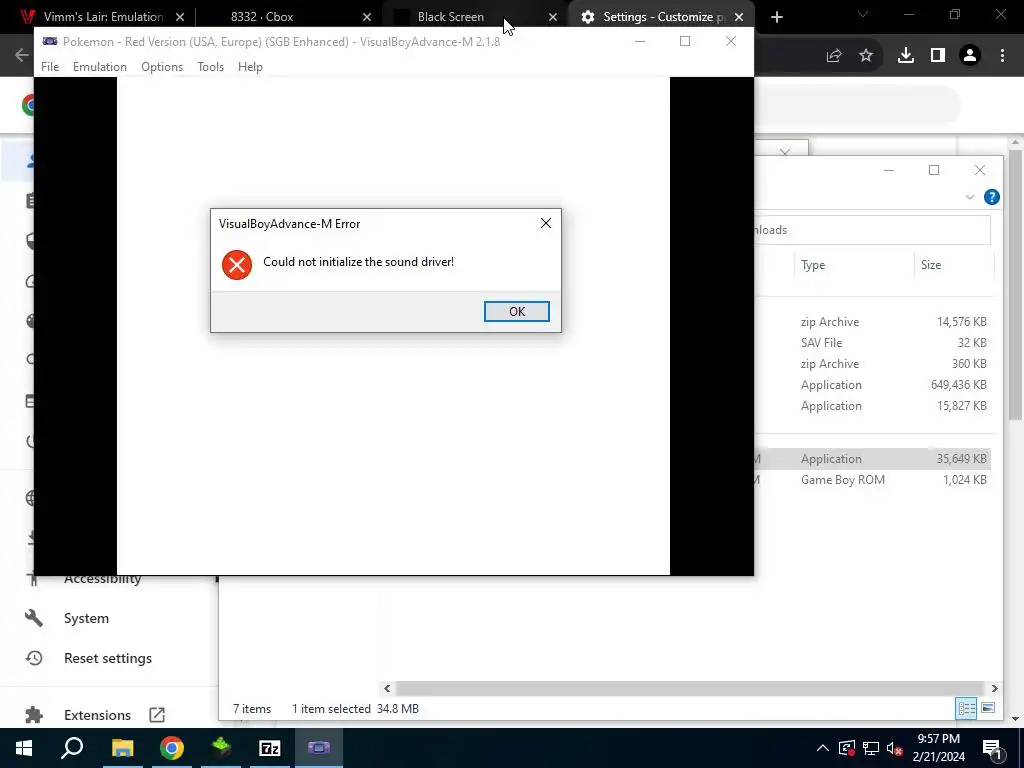
Task: Bookmark this page with the star icon
Action: pyautogui.click(x=866, y=56)
